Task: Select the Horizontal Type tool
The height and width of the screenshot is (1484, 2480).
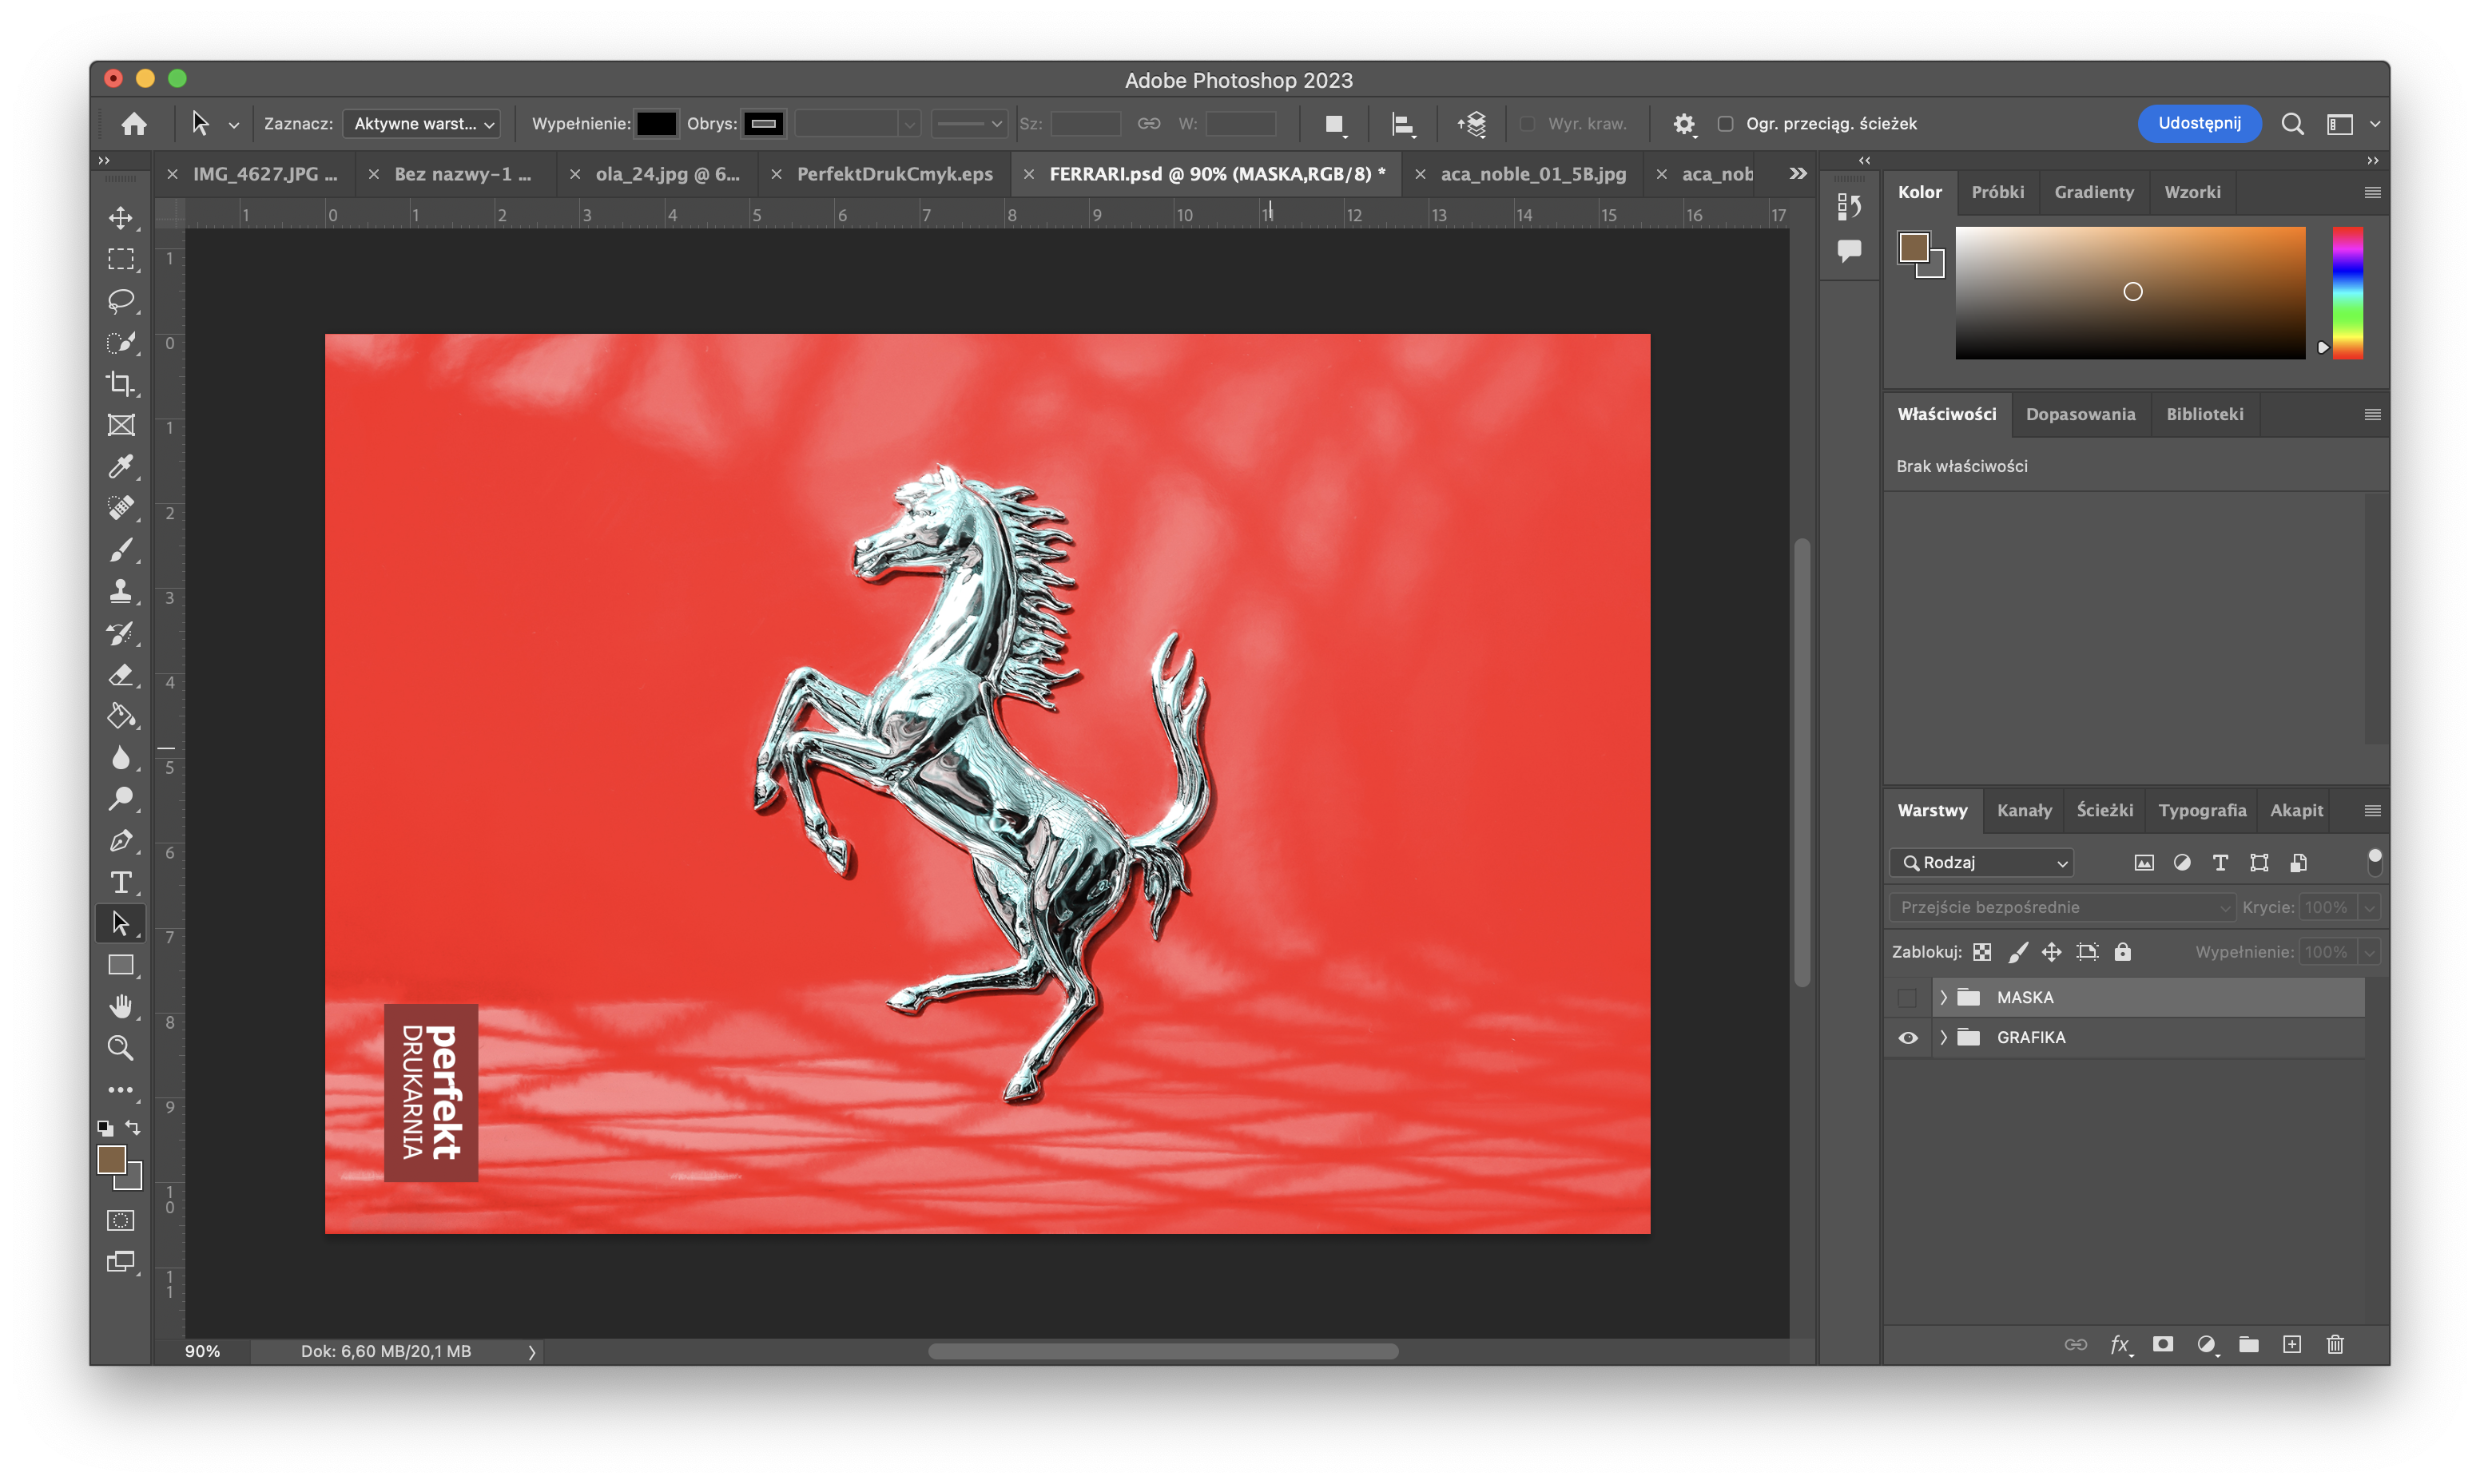Action: tap(121, 882)
